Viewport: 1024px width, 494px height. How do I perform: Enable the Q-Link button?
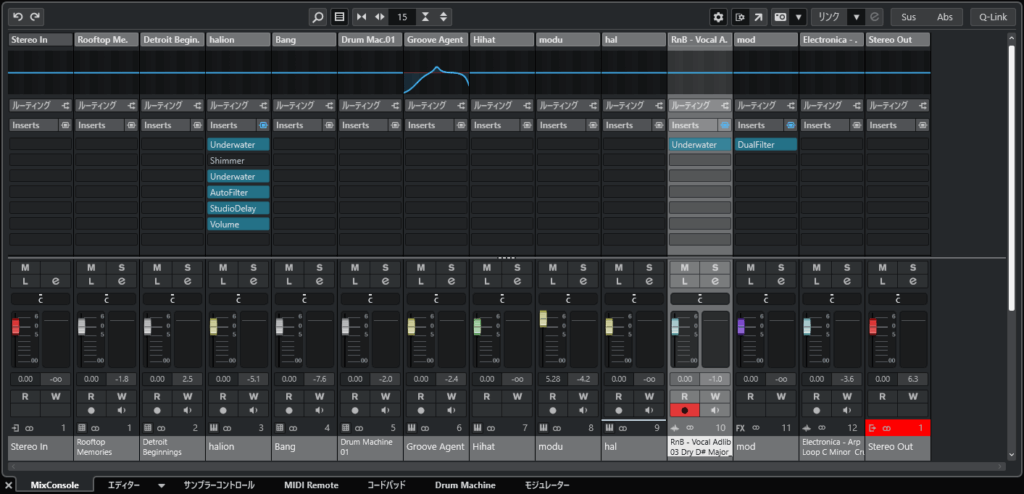993,17
